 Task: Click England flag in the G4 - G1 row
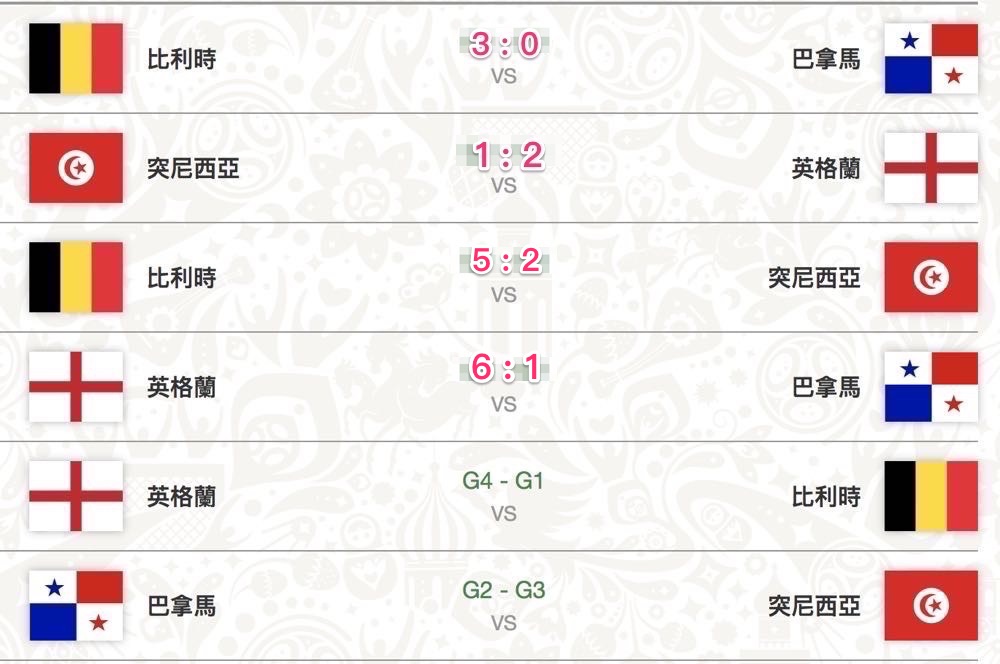click(76, 496)
